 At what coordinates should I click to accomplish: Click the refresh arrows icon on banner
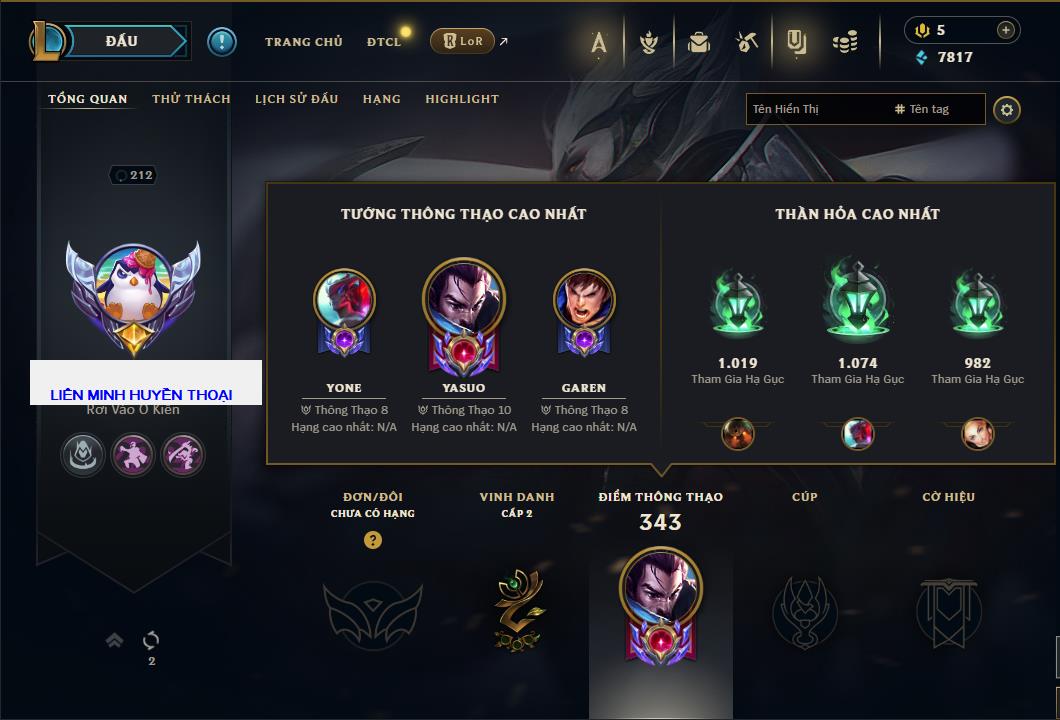[x=151, y=640]
